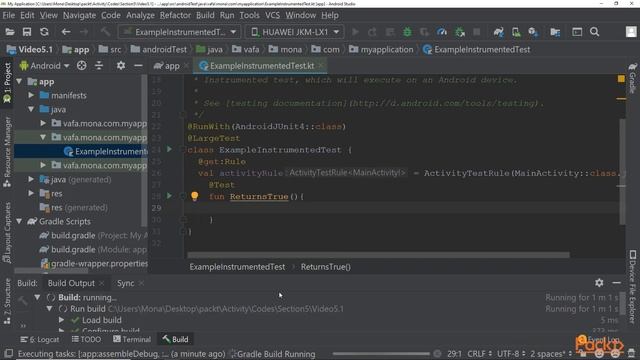
Task: Collapse the app module tree node
Action: [19, 82]
